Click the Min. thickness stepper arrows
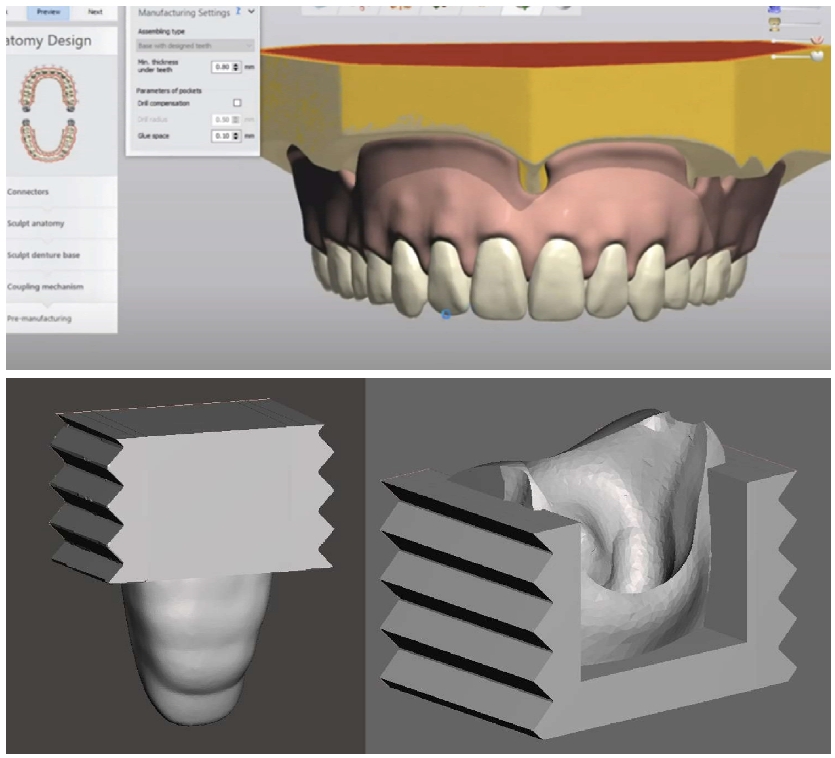835x758 pixels. tap(237, 67)
